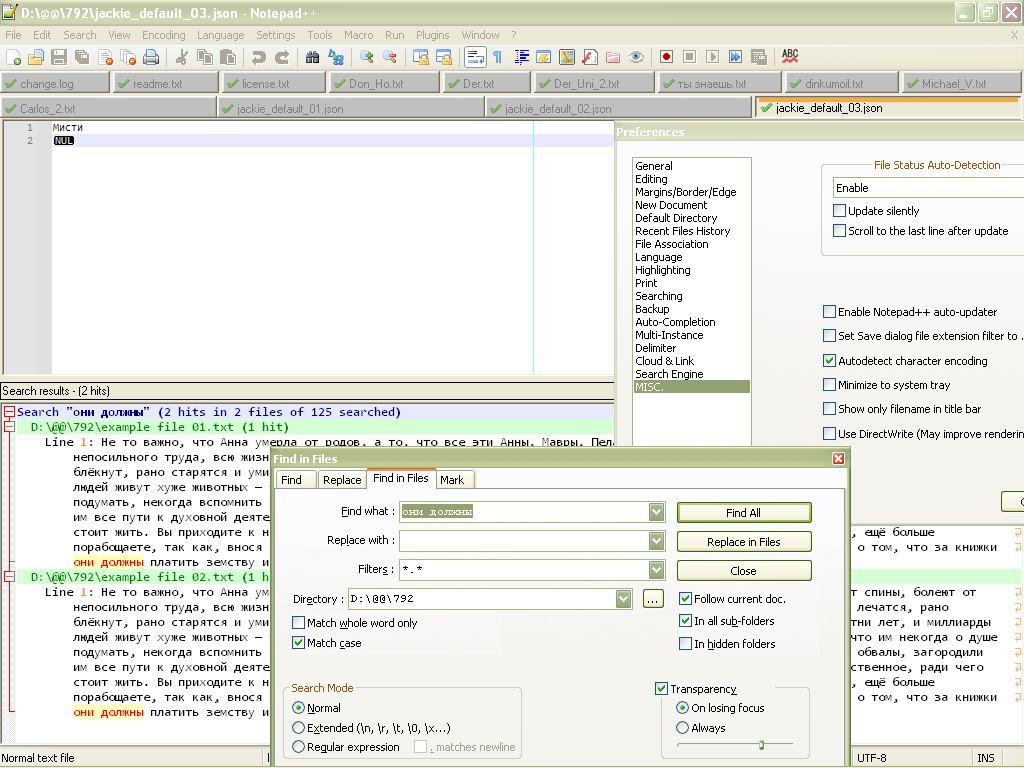
Task: Select Regular expression search mode
Action: coord(298,746)
